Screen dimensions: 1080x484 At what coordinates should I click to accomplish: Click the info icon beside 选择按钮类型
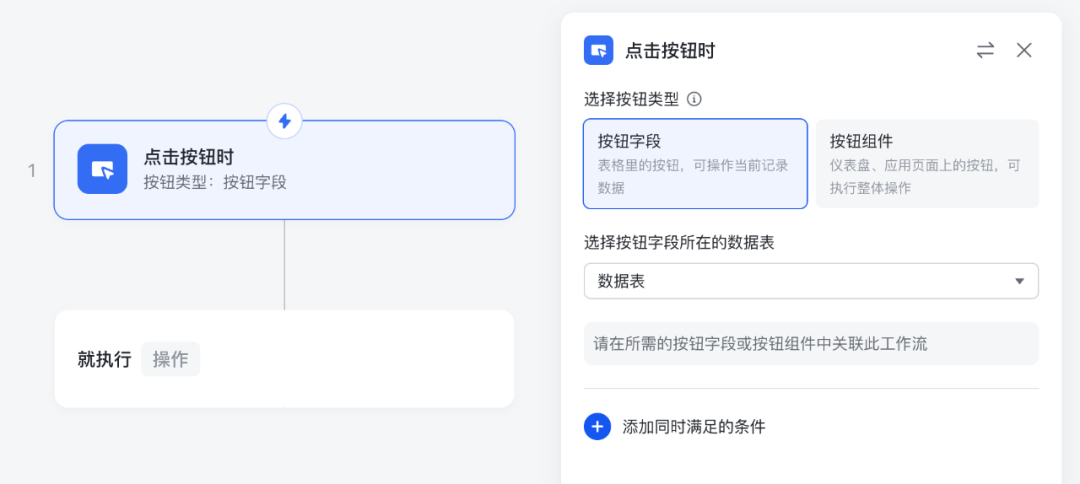click(x=694, y=99)
